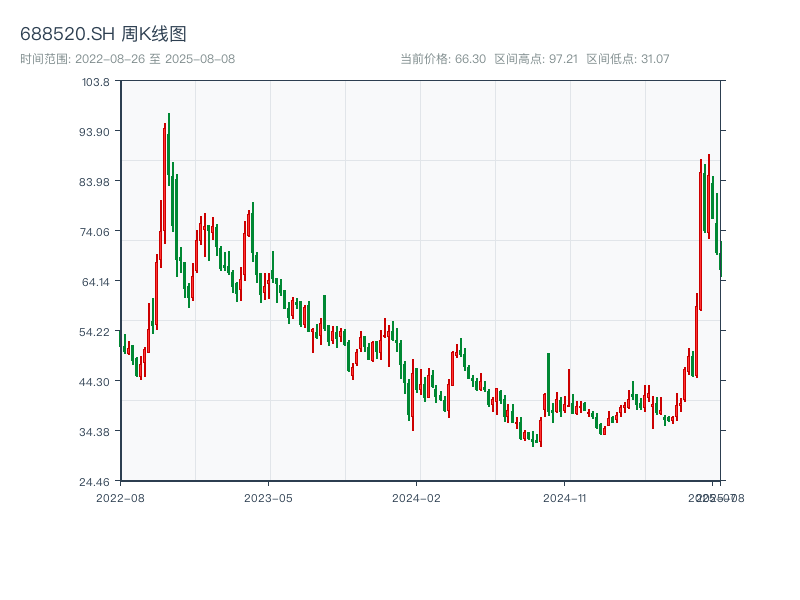This screenshot has width=800, height=600.
Task: Click the y-axis label 93.90
Action: pos(94,132)
